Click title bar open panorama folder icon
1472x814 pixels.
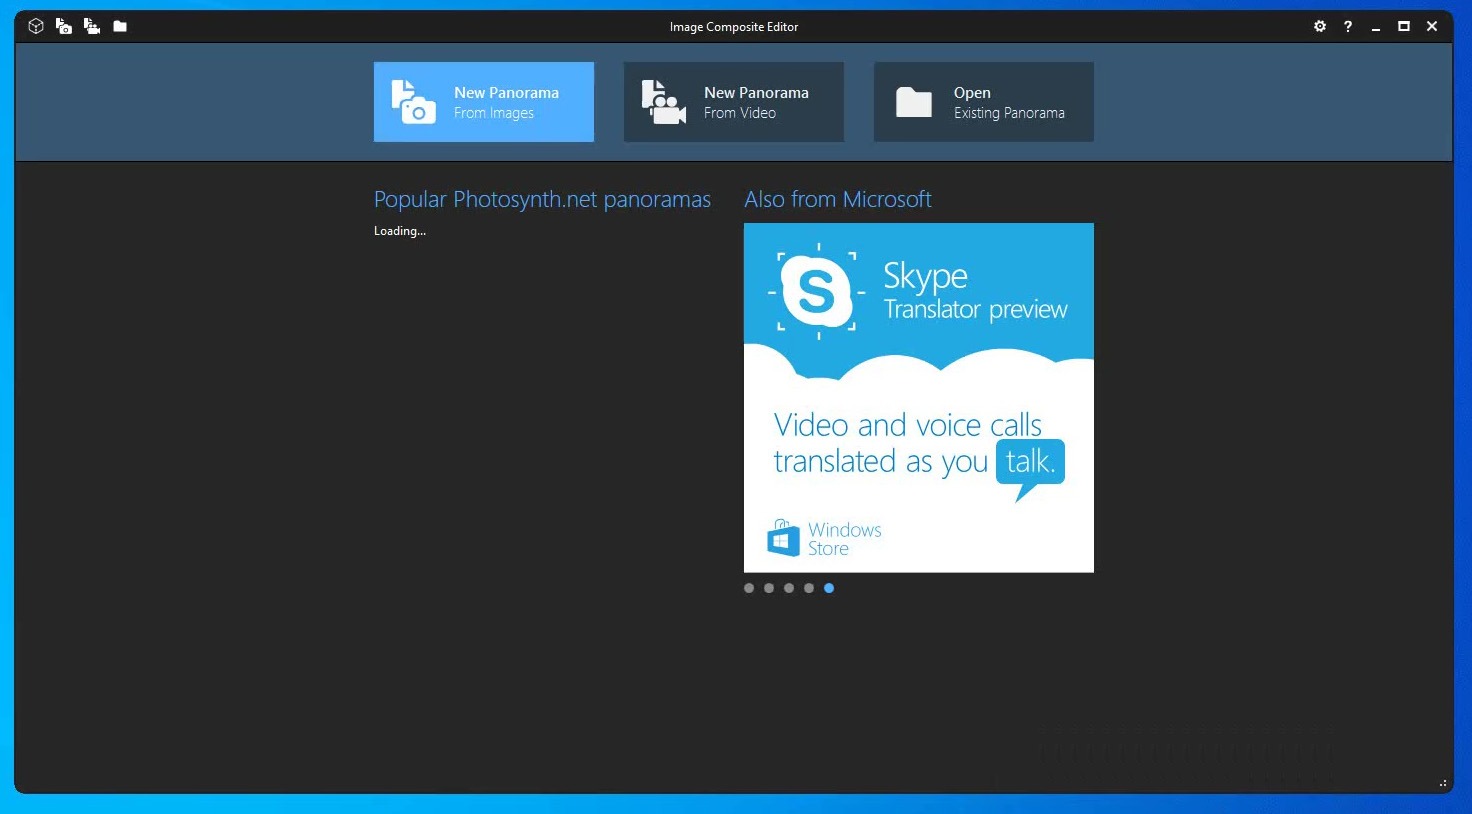coord(120,26)
